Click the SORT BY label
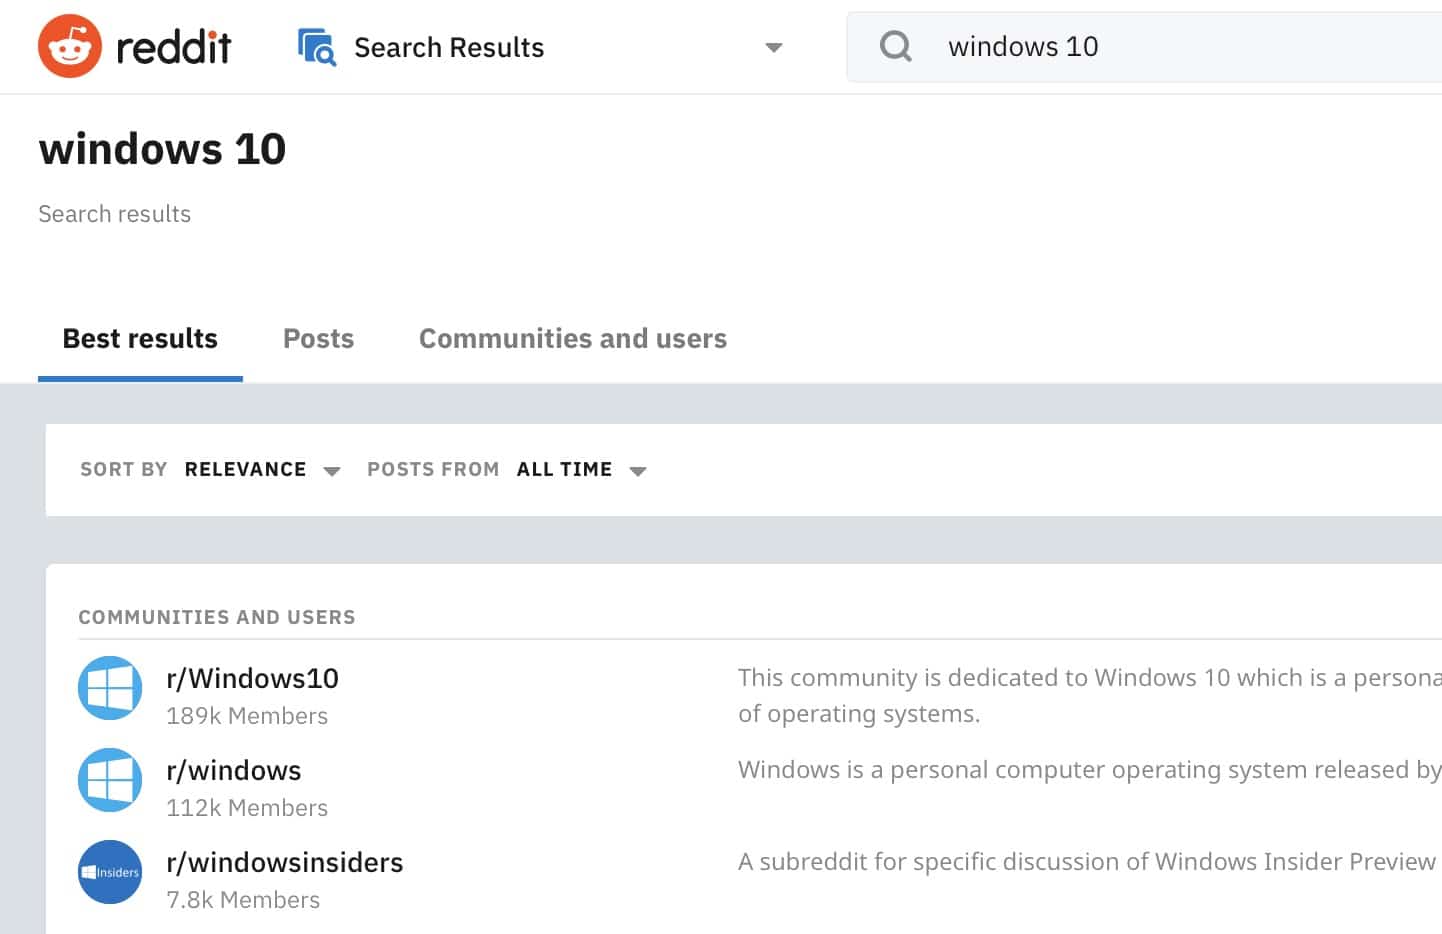The height and width of the screenshot is (934, 1442). click(x=124, y=470)
